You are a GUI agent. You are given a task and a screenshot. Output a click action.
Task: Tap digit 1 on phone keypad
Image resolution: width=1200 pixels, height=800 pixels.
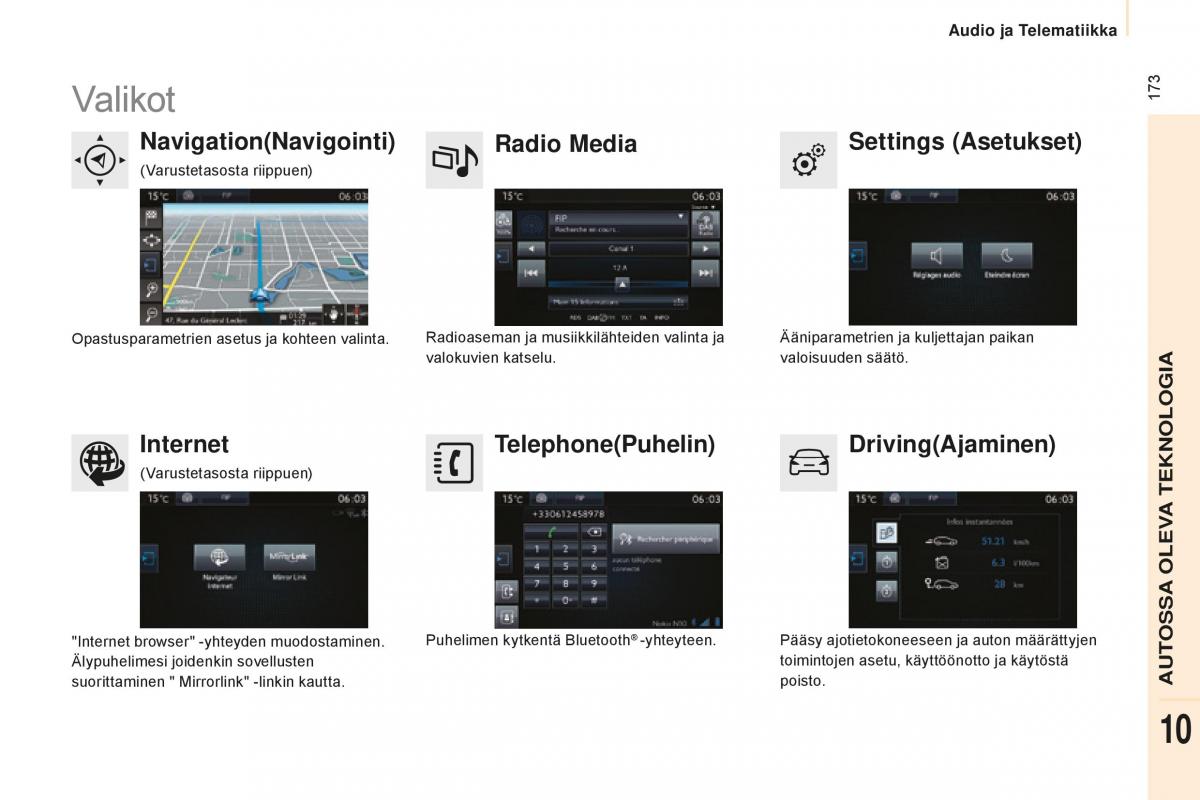(x=539, y=548)
